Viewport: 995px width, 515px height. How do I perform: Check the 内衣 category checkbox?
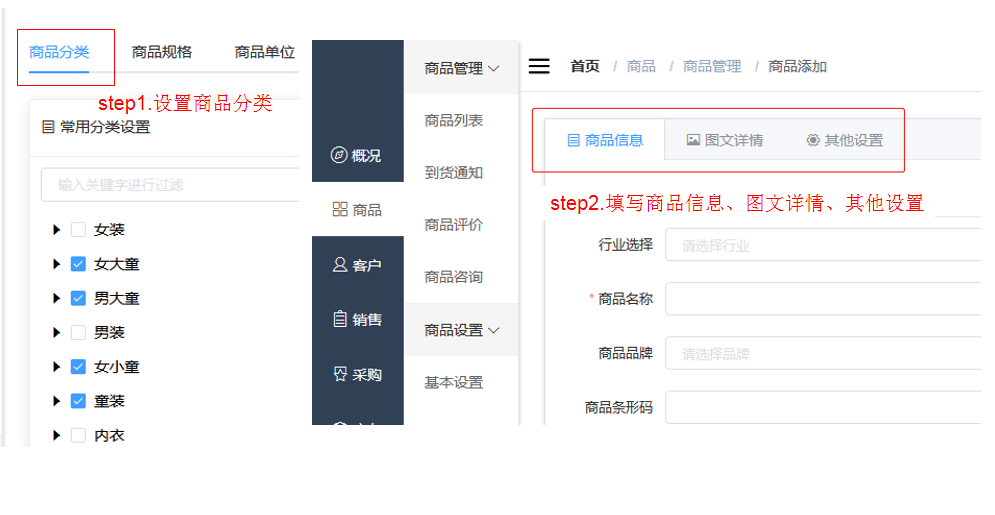[x=78, y=435]
